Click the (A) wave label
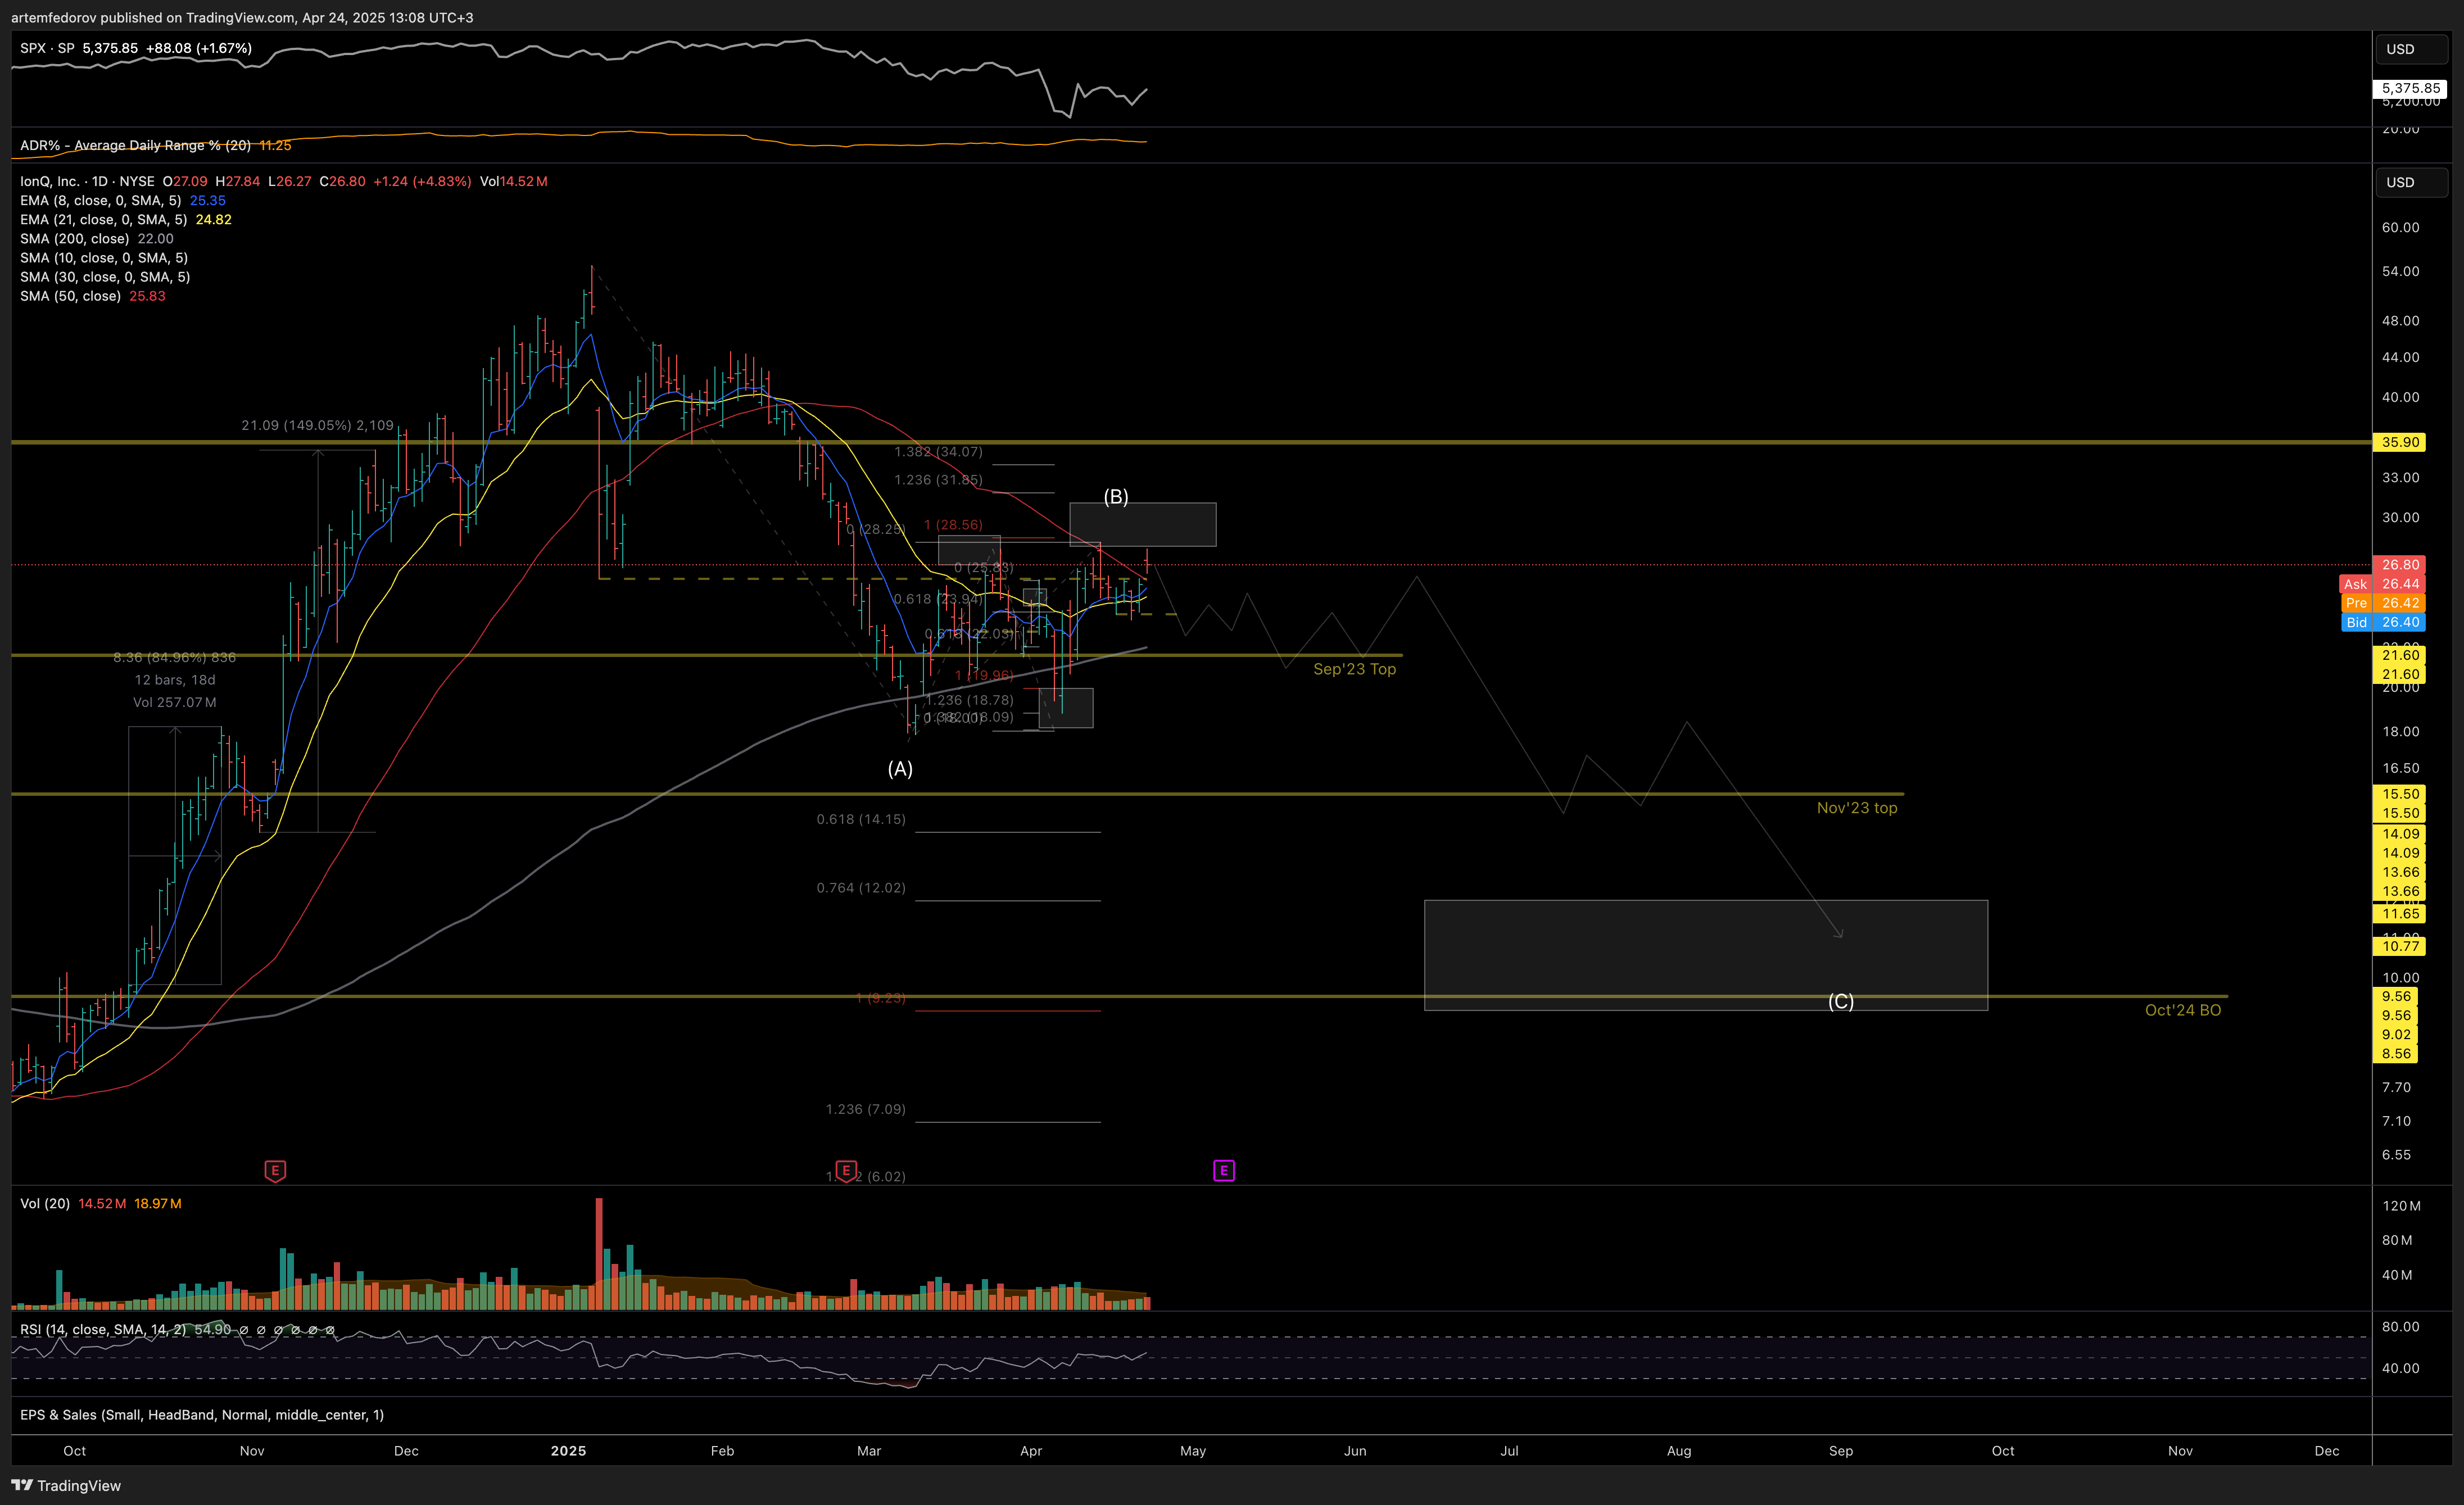2464x1505 pixels. click(900, 769)
